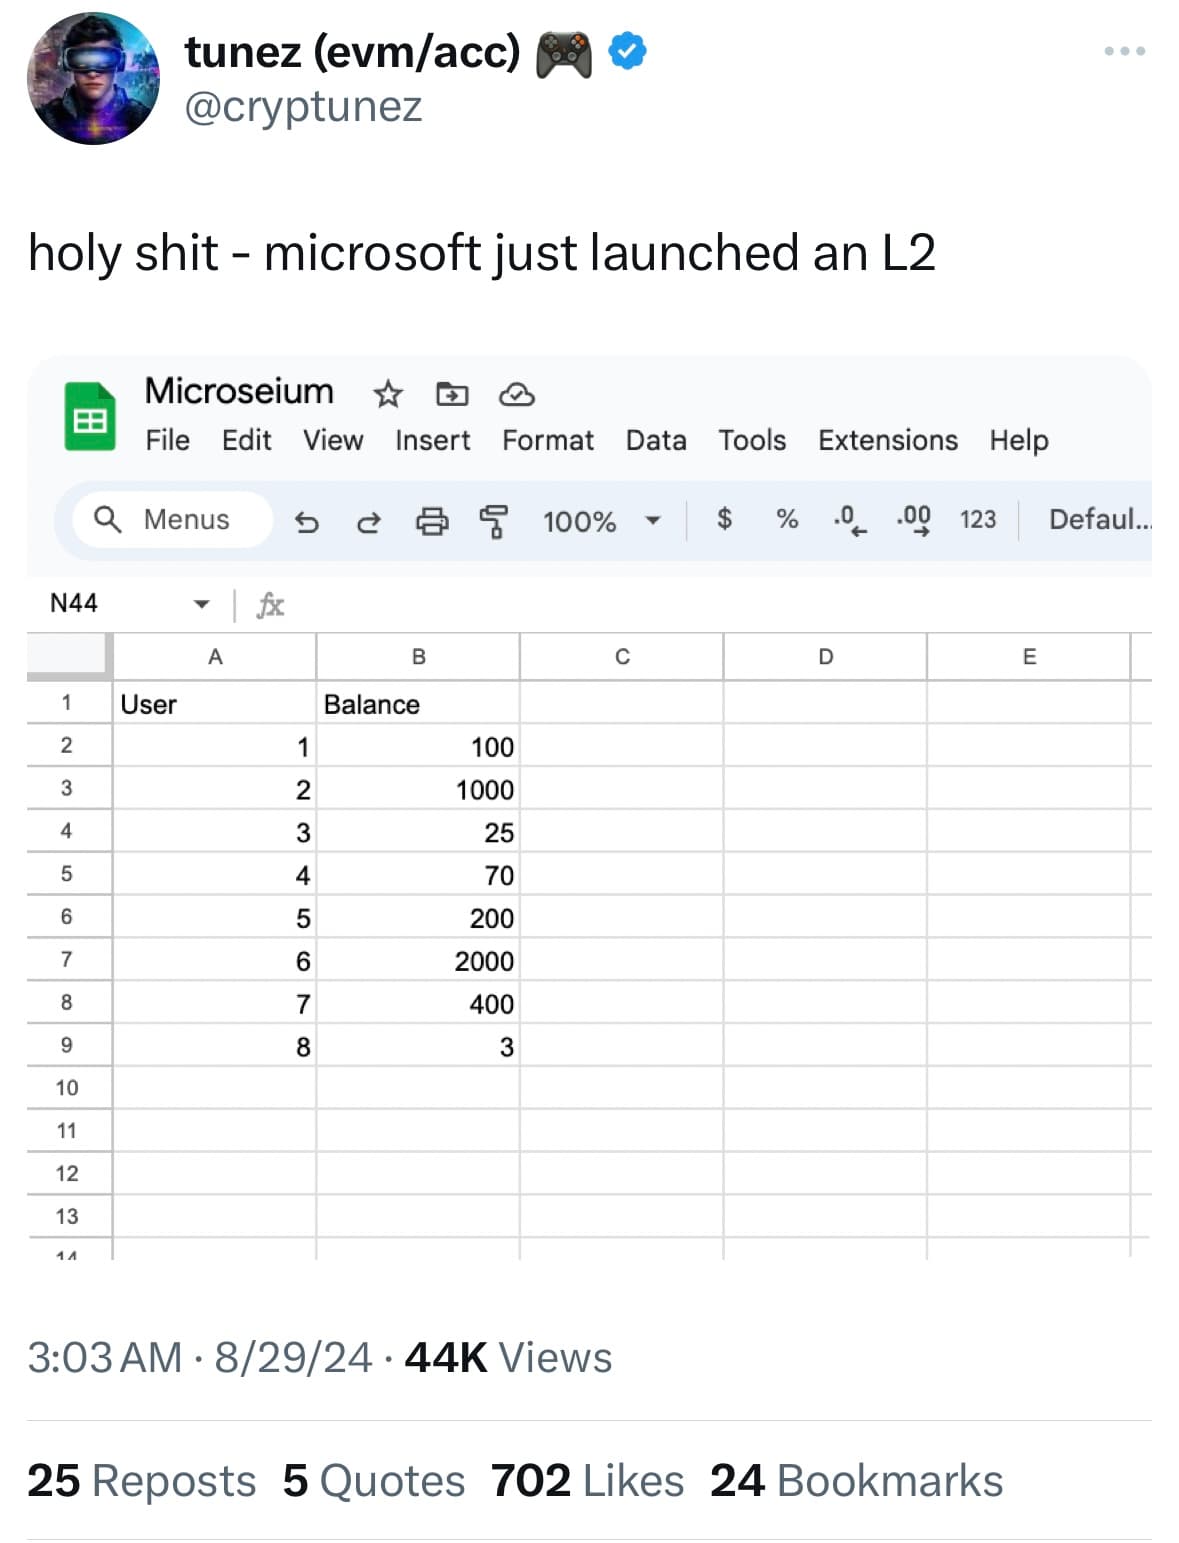Viewport: 1179px width, 1543px height.
Task: Expand the N44 name box dropdown
Action: pyautogui.click(x=201, y=604)
